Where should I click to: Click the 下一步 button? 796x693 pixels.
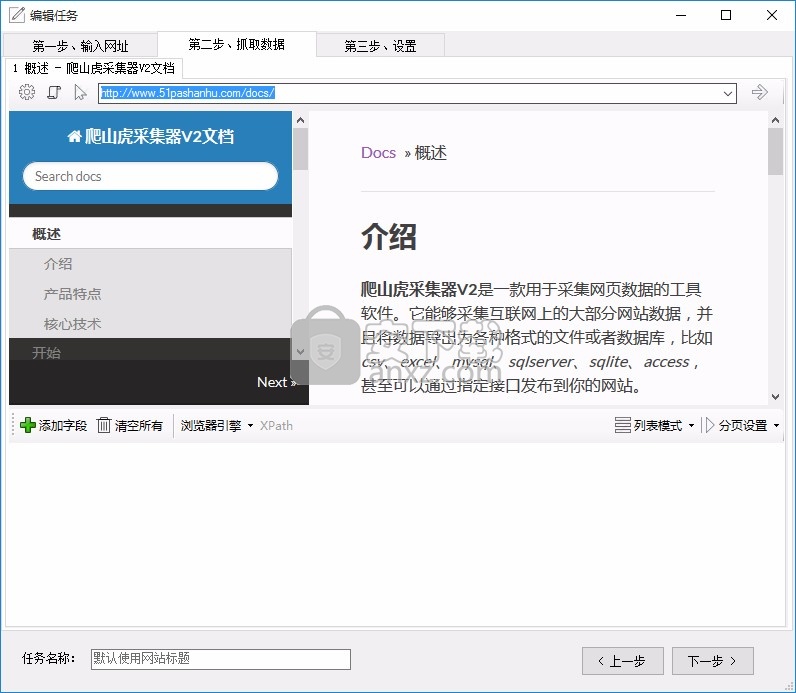[712, 661]
